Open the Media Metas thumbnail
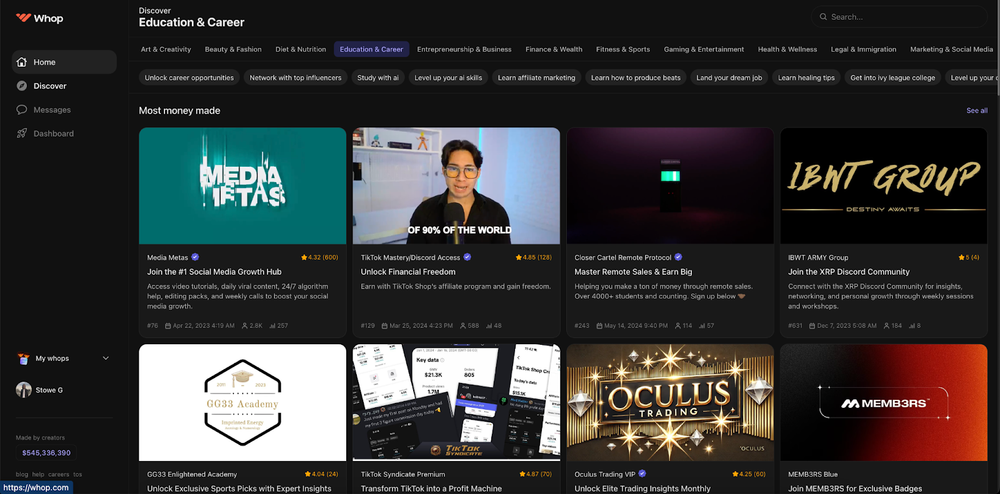Viewport: 1000px width, 494px height. pyautogui.click(x=244, y=185)
